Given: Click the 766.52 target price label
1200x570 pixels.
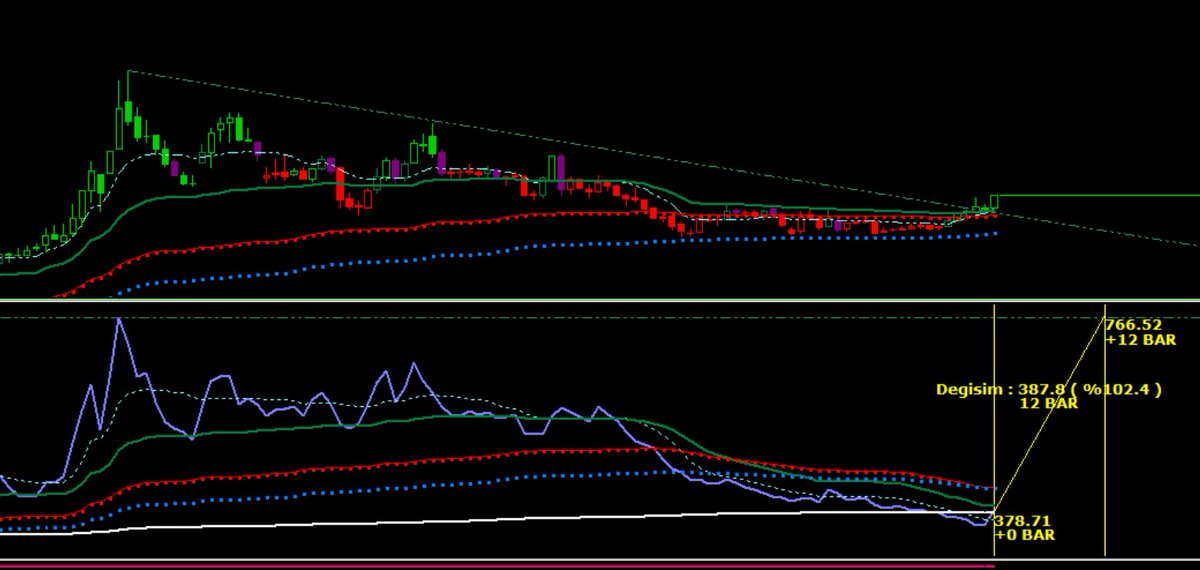Looking at the screenshot, I should pyautogui.click(x=1133, y=325).
